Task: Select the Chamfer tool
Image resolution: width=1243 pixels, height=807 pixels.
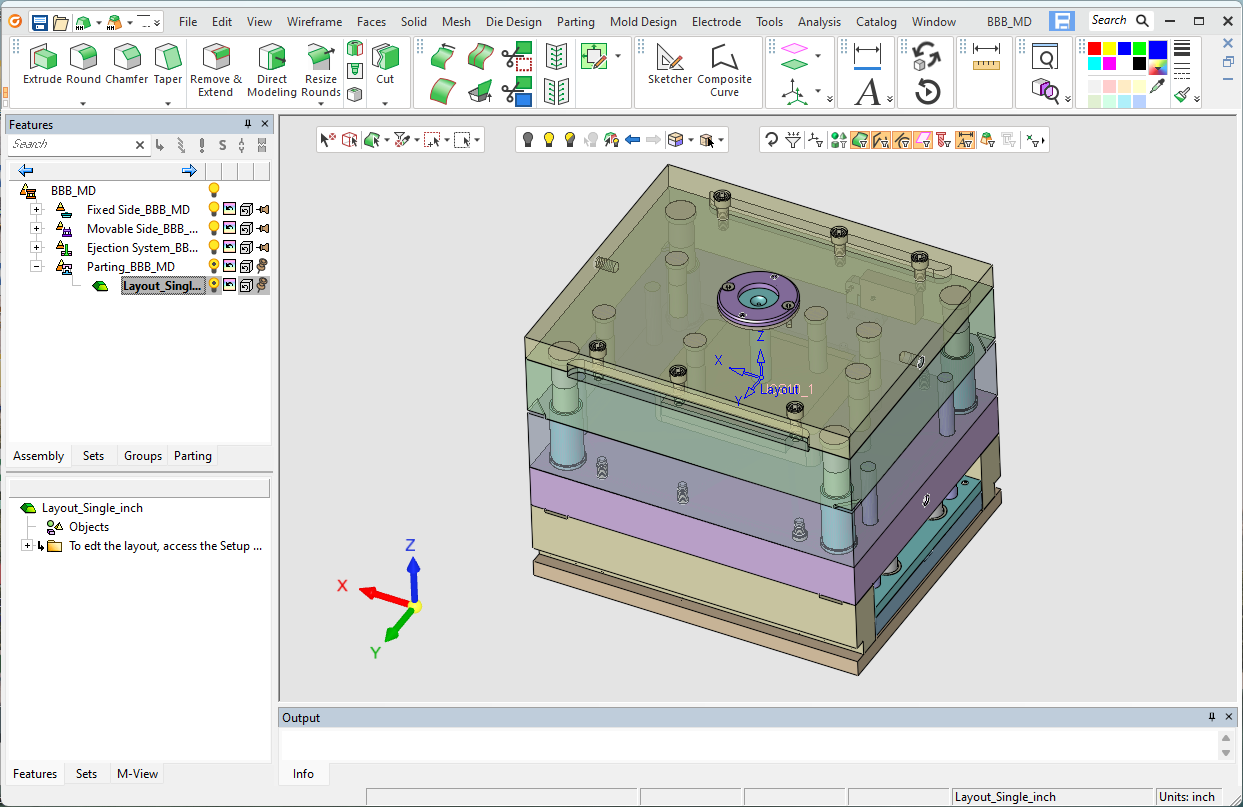Action: click(x=127, y=64)
